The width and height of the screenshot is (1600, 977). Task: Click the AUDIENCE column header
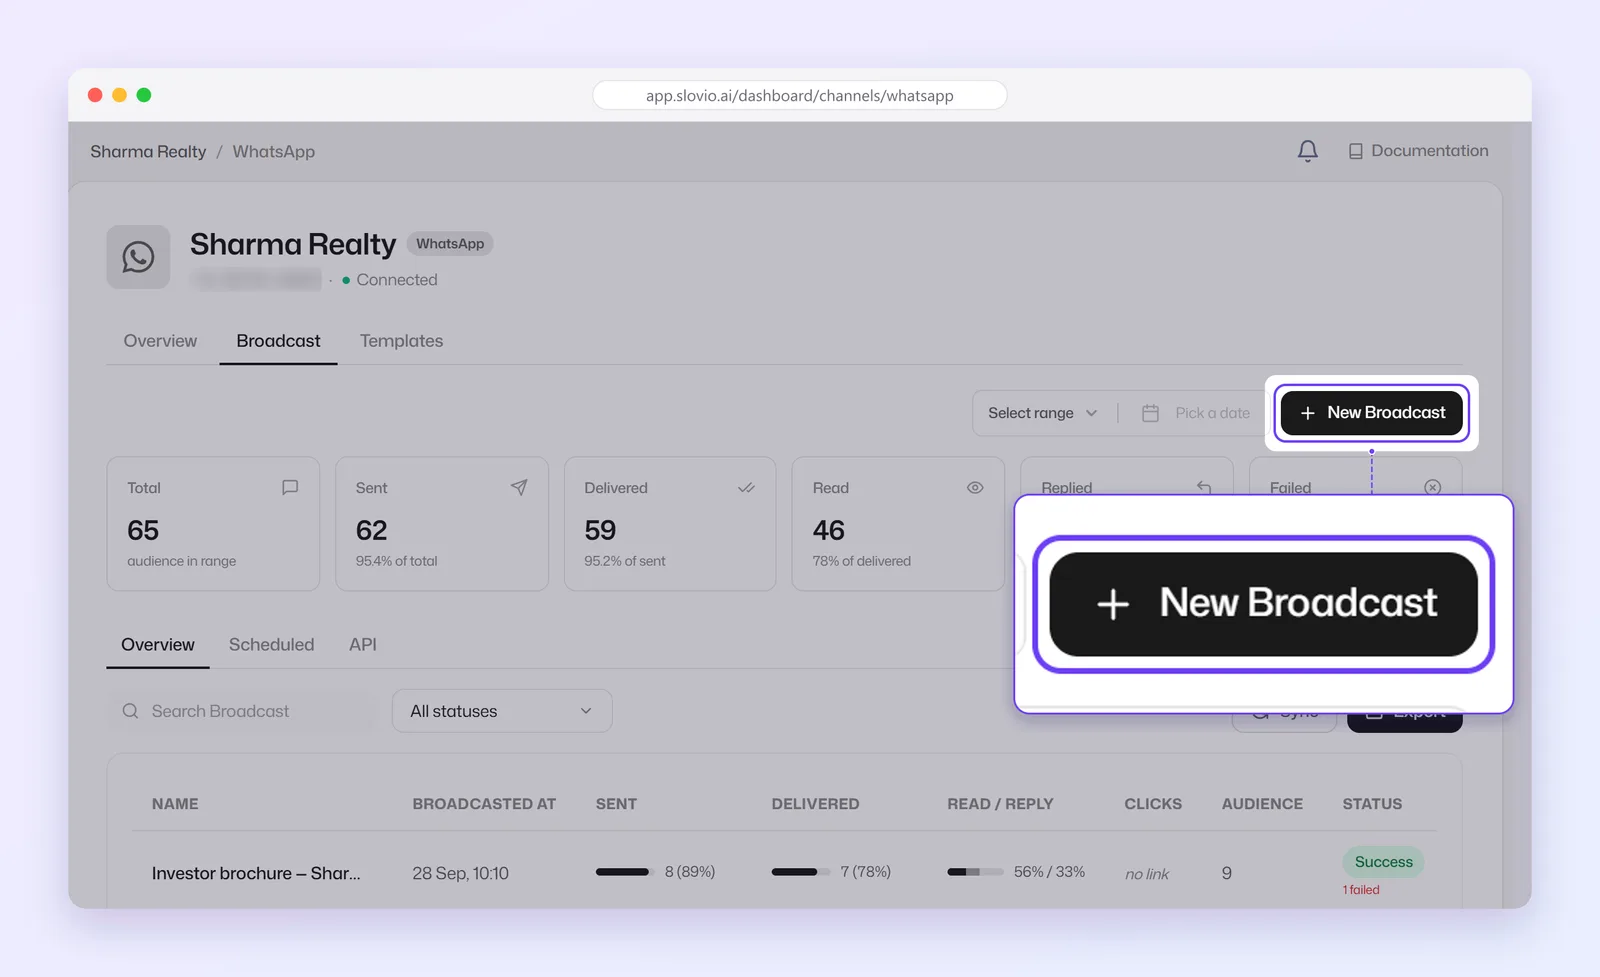point(1262,804)
